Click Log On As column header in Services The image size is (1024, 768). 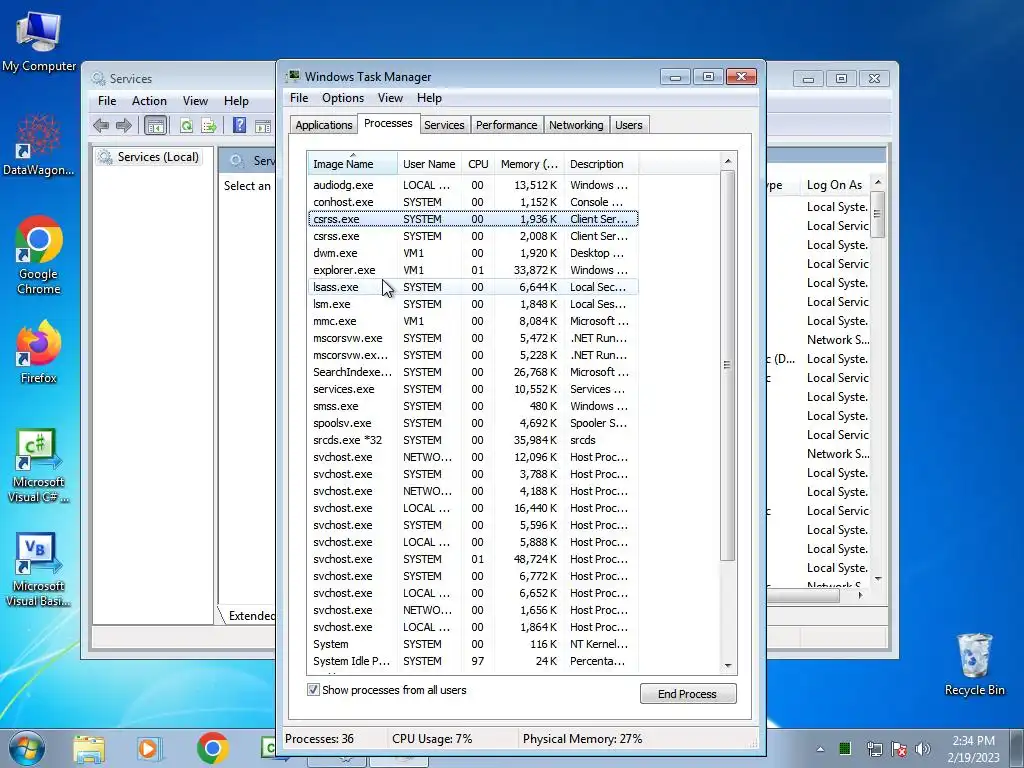[834, 185]
